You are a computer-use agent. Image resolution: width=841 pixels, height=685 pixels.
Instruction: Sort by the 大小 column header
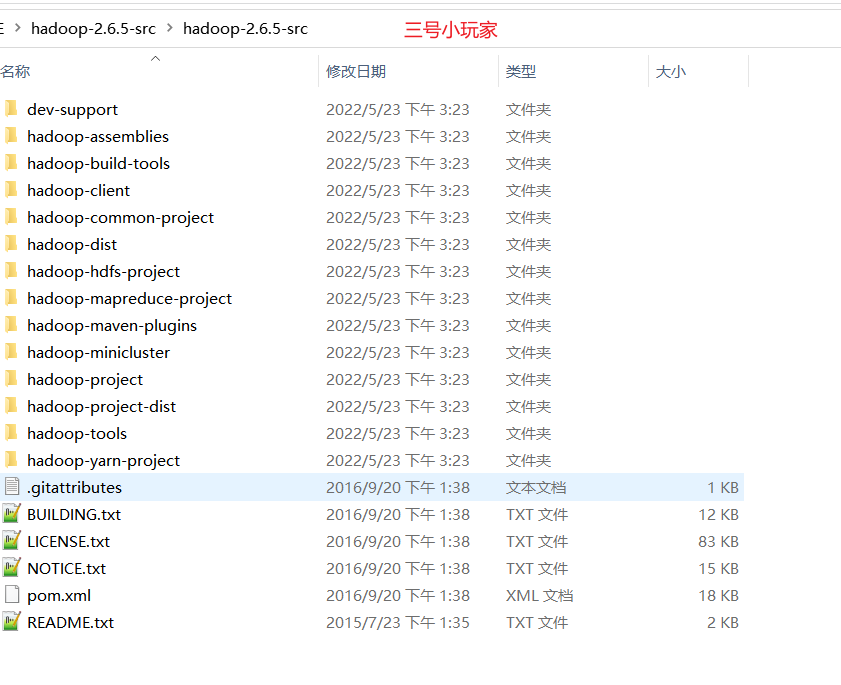click(x=671, y=71)
